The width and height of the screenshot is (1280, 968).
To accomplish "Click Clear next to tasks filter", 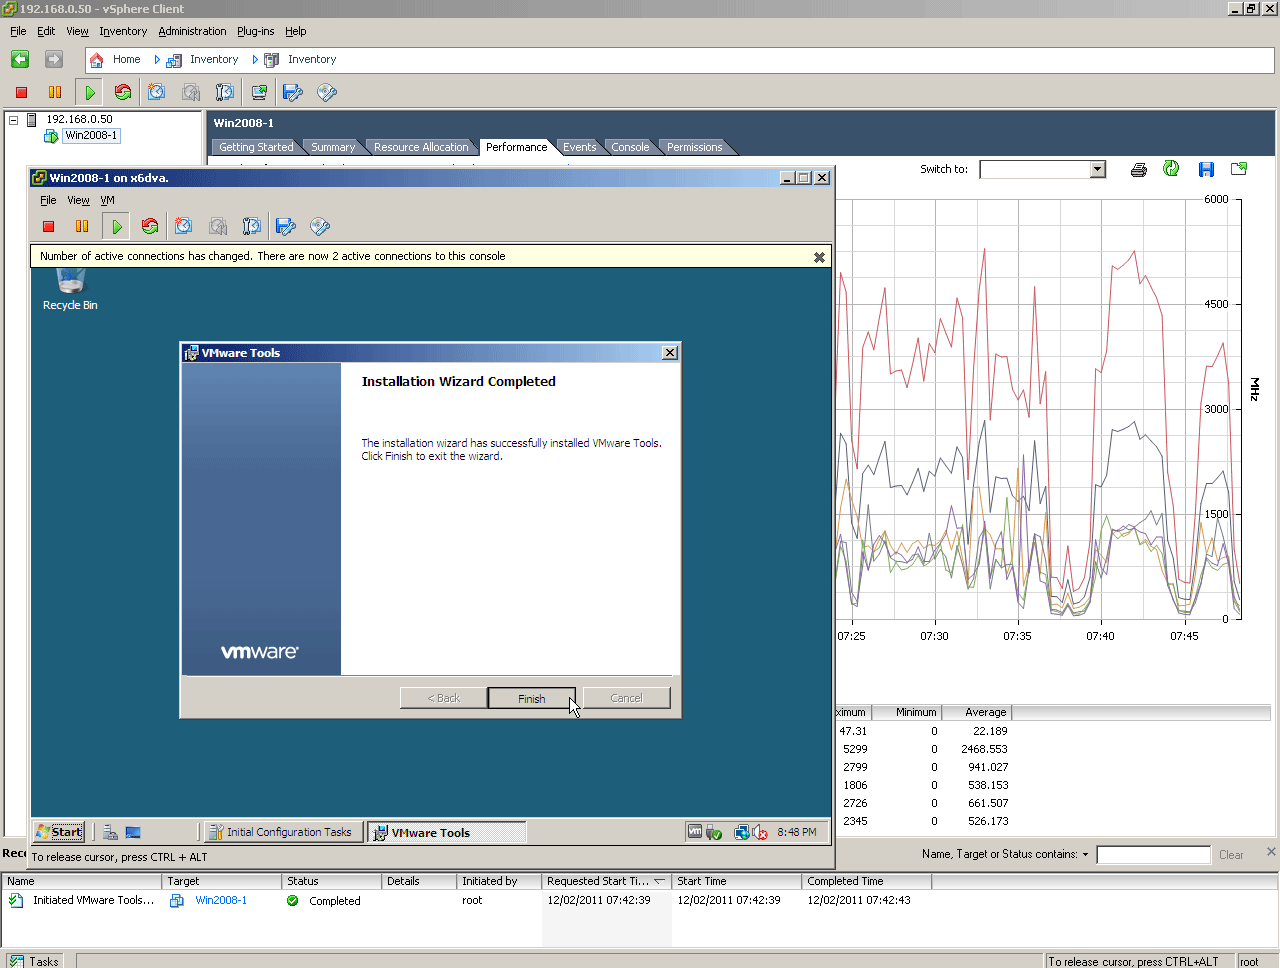I will tap(1231, 855).
